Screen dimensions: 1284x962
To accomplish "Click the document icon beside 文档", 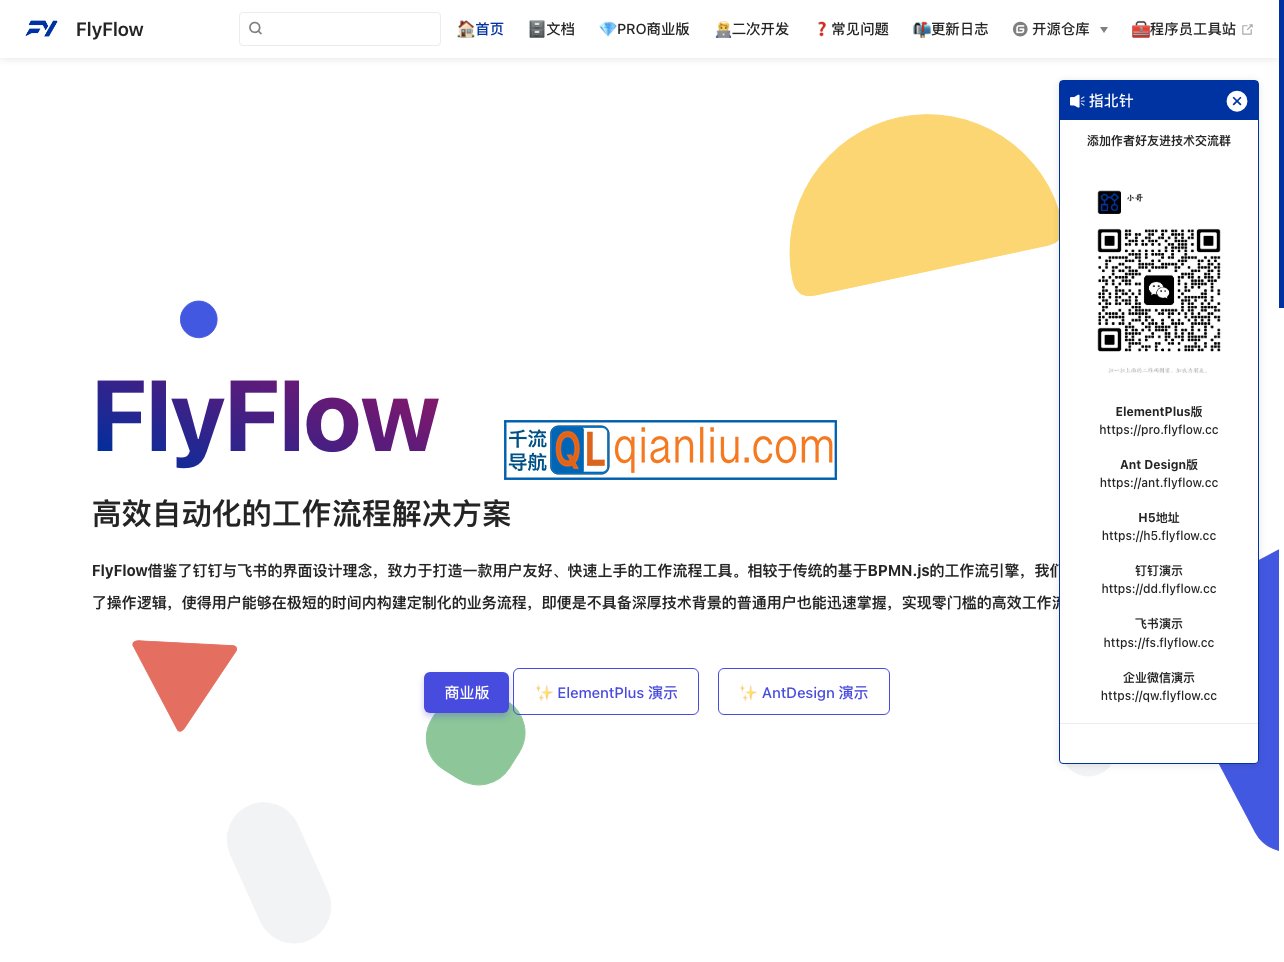I will click(x=535, y=29).
